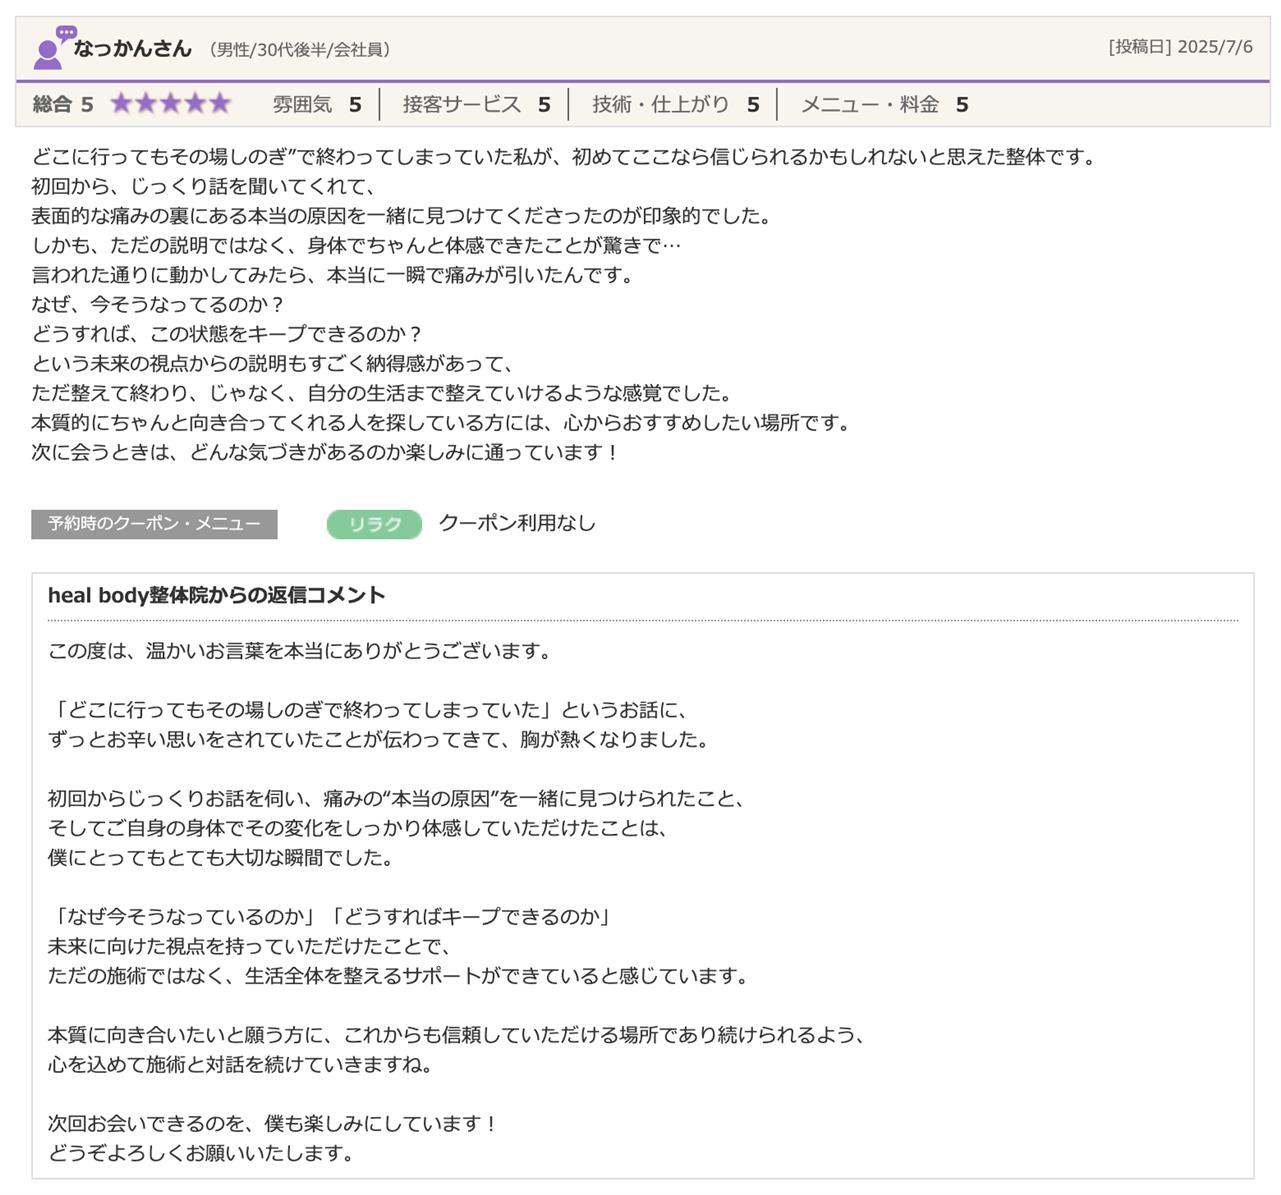Click the fourth purple rating star
Image resolution: width=1281 pixels, height=1195 pixels.
tap(195, 104)
